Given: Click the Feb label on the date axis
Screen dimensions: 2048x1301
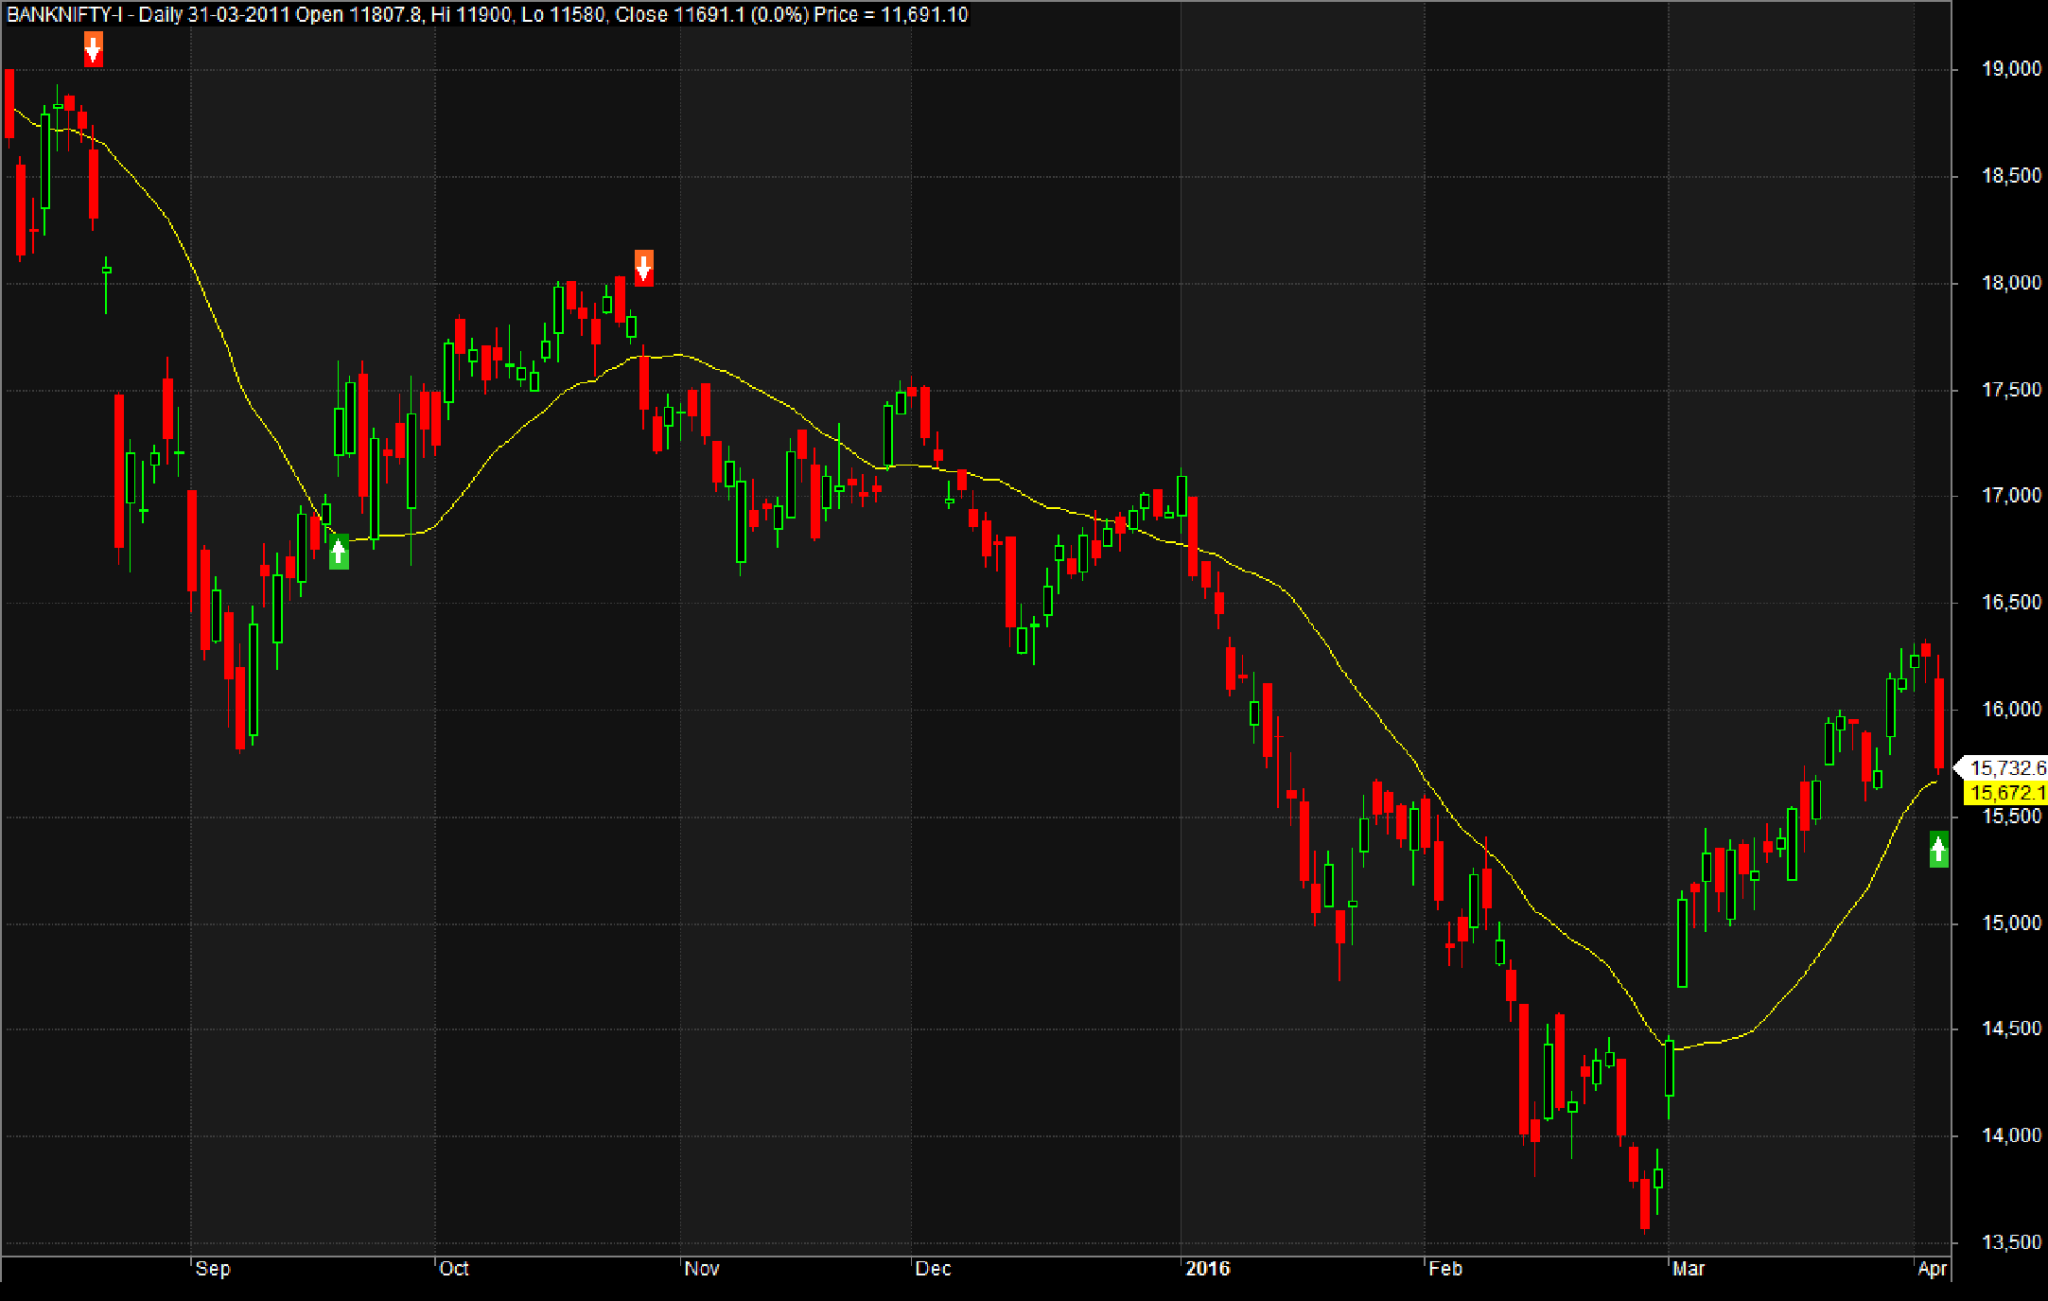Looking at the screenshot, I should [x=1448, y=1269].
